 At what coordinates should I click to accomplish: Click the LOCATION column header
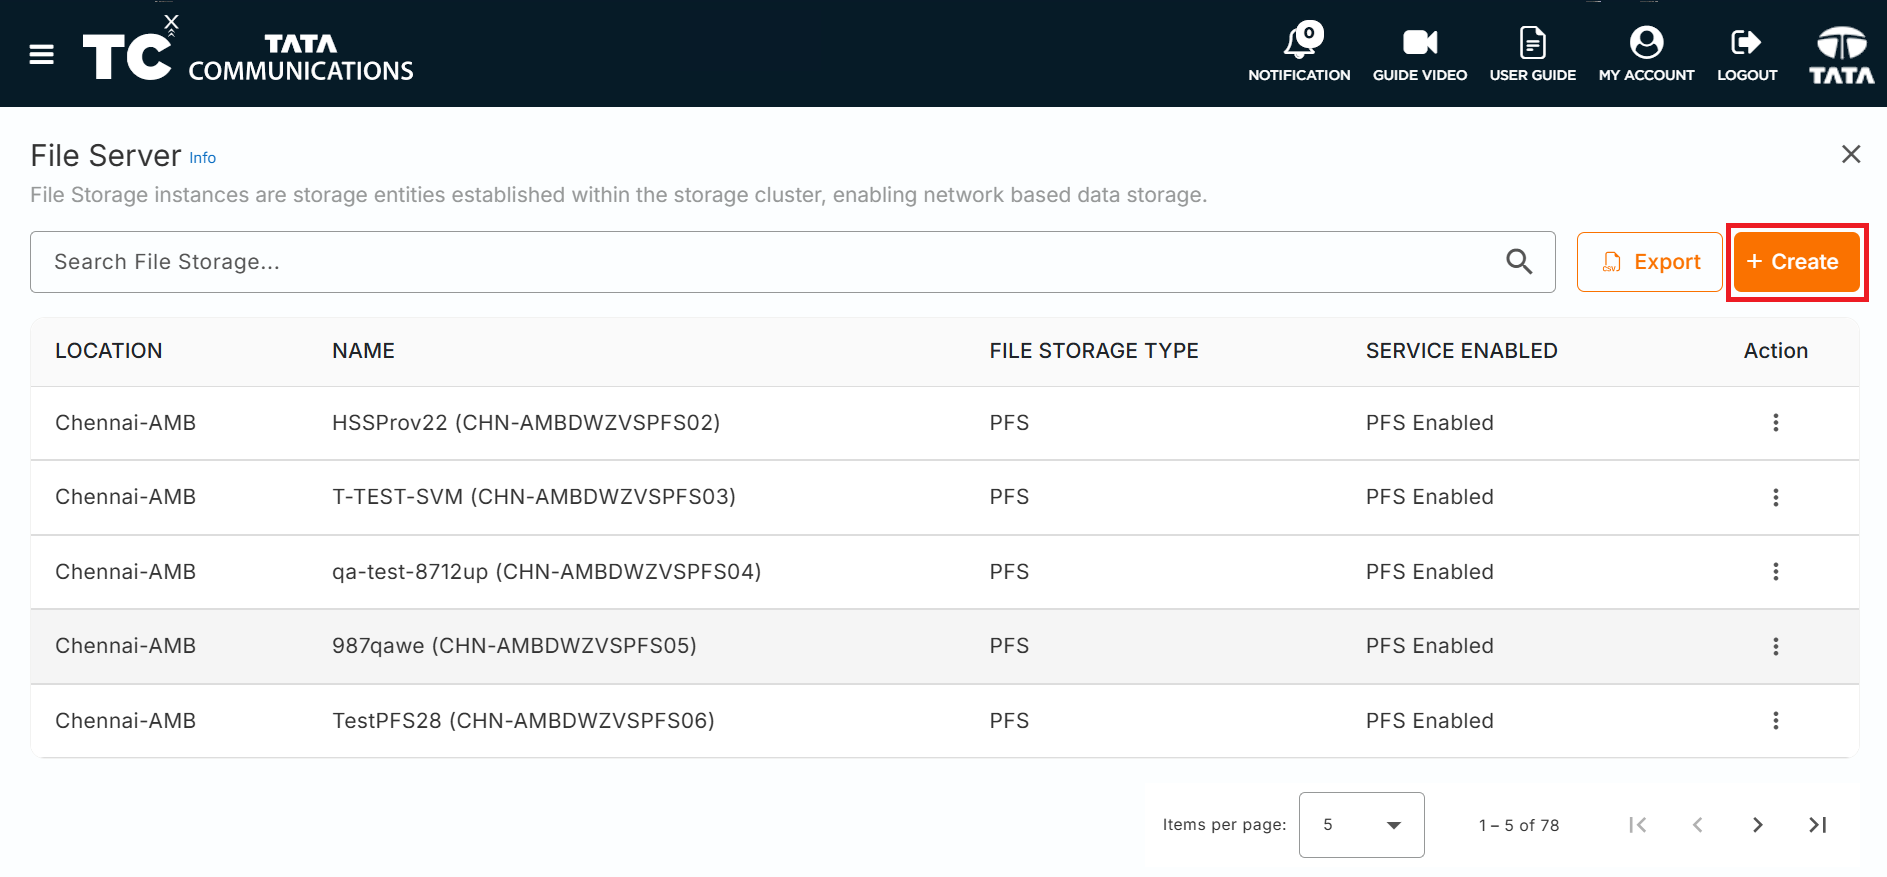(109, 351)
